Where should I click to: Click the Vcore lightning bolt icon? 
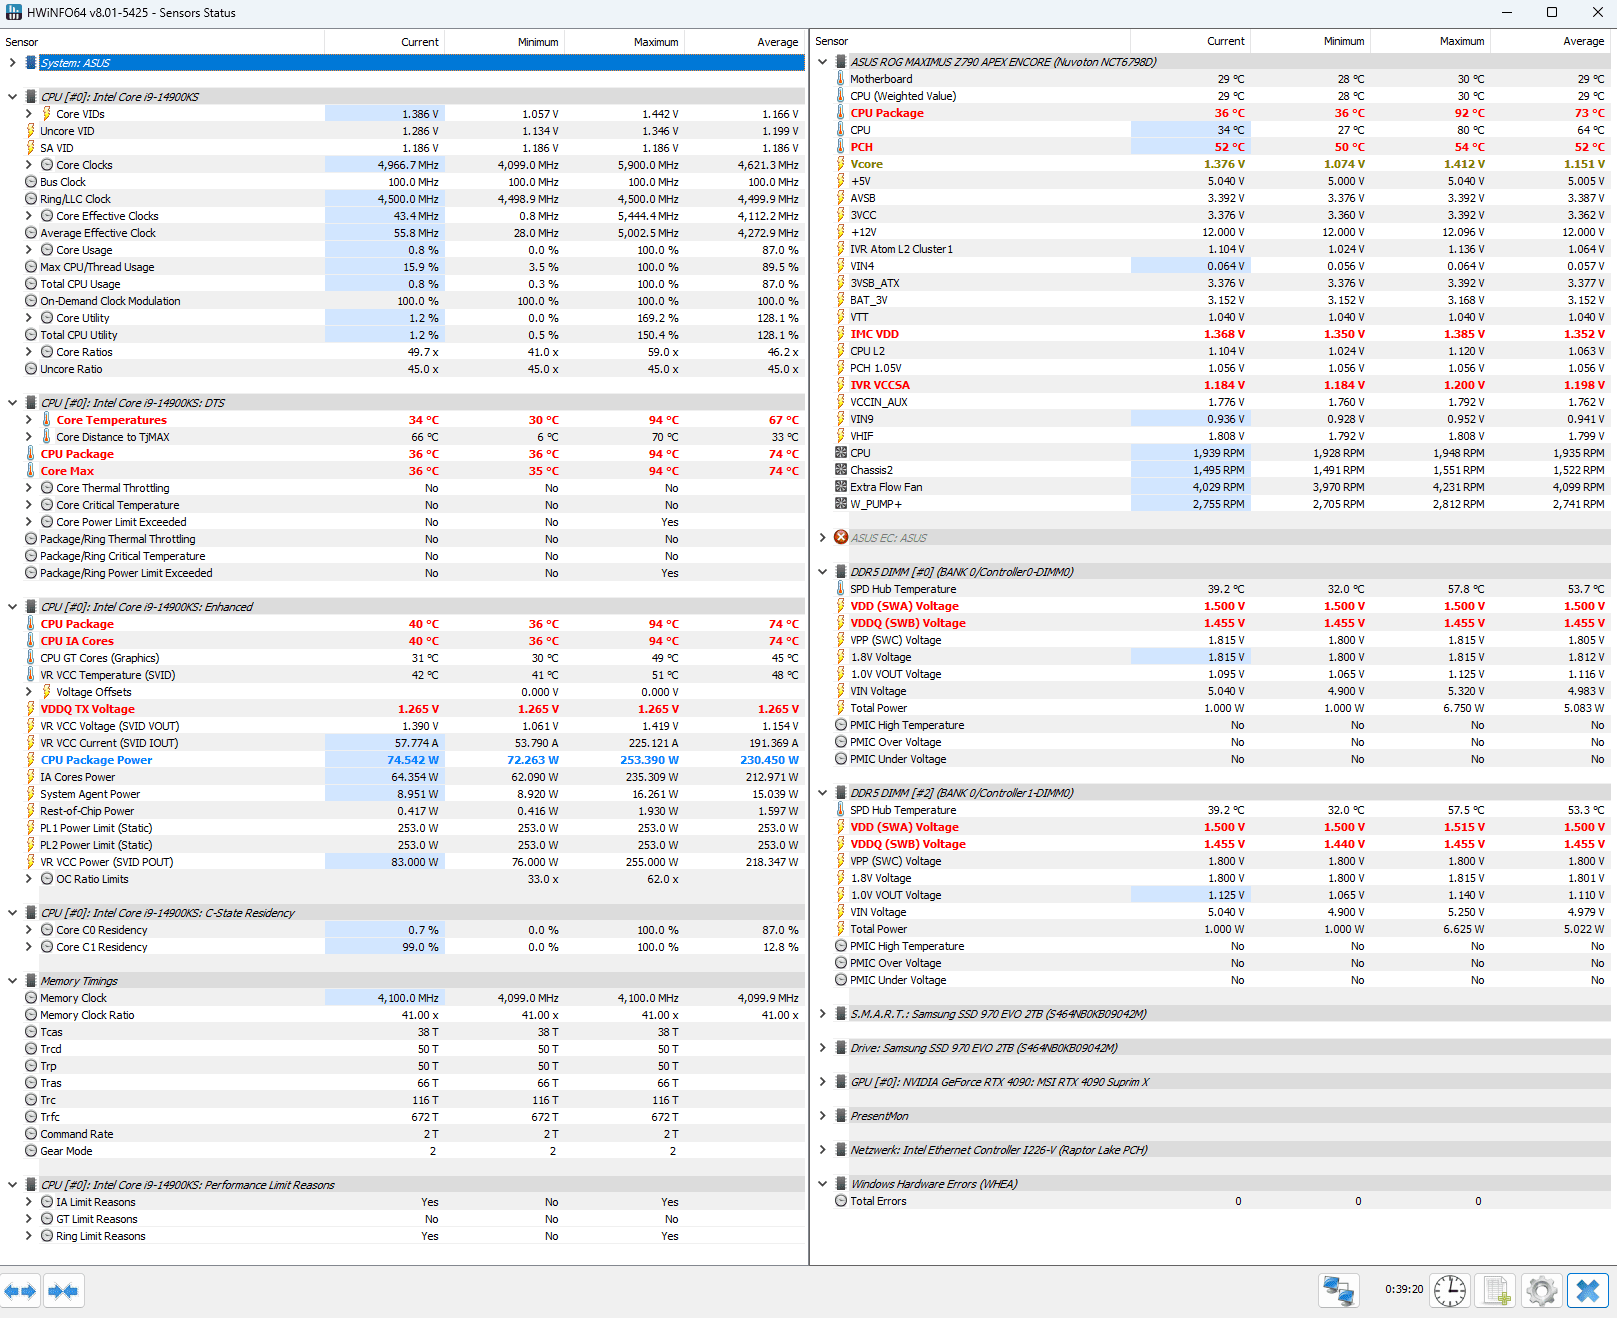tap(841, 164)
